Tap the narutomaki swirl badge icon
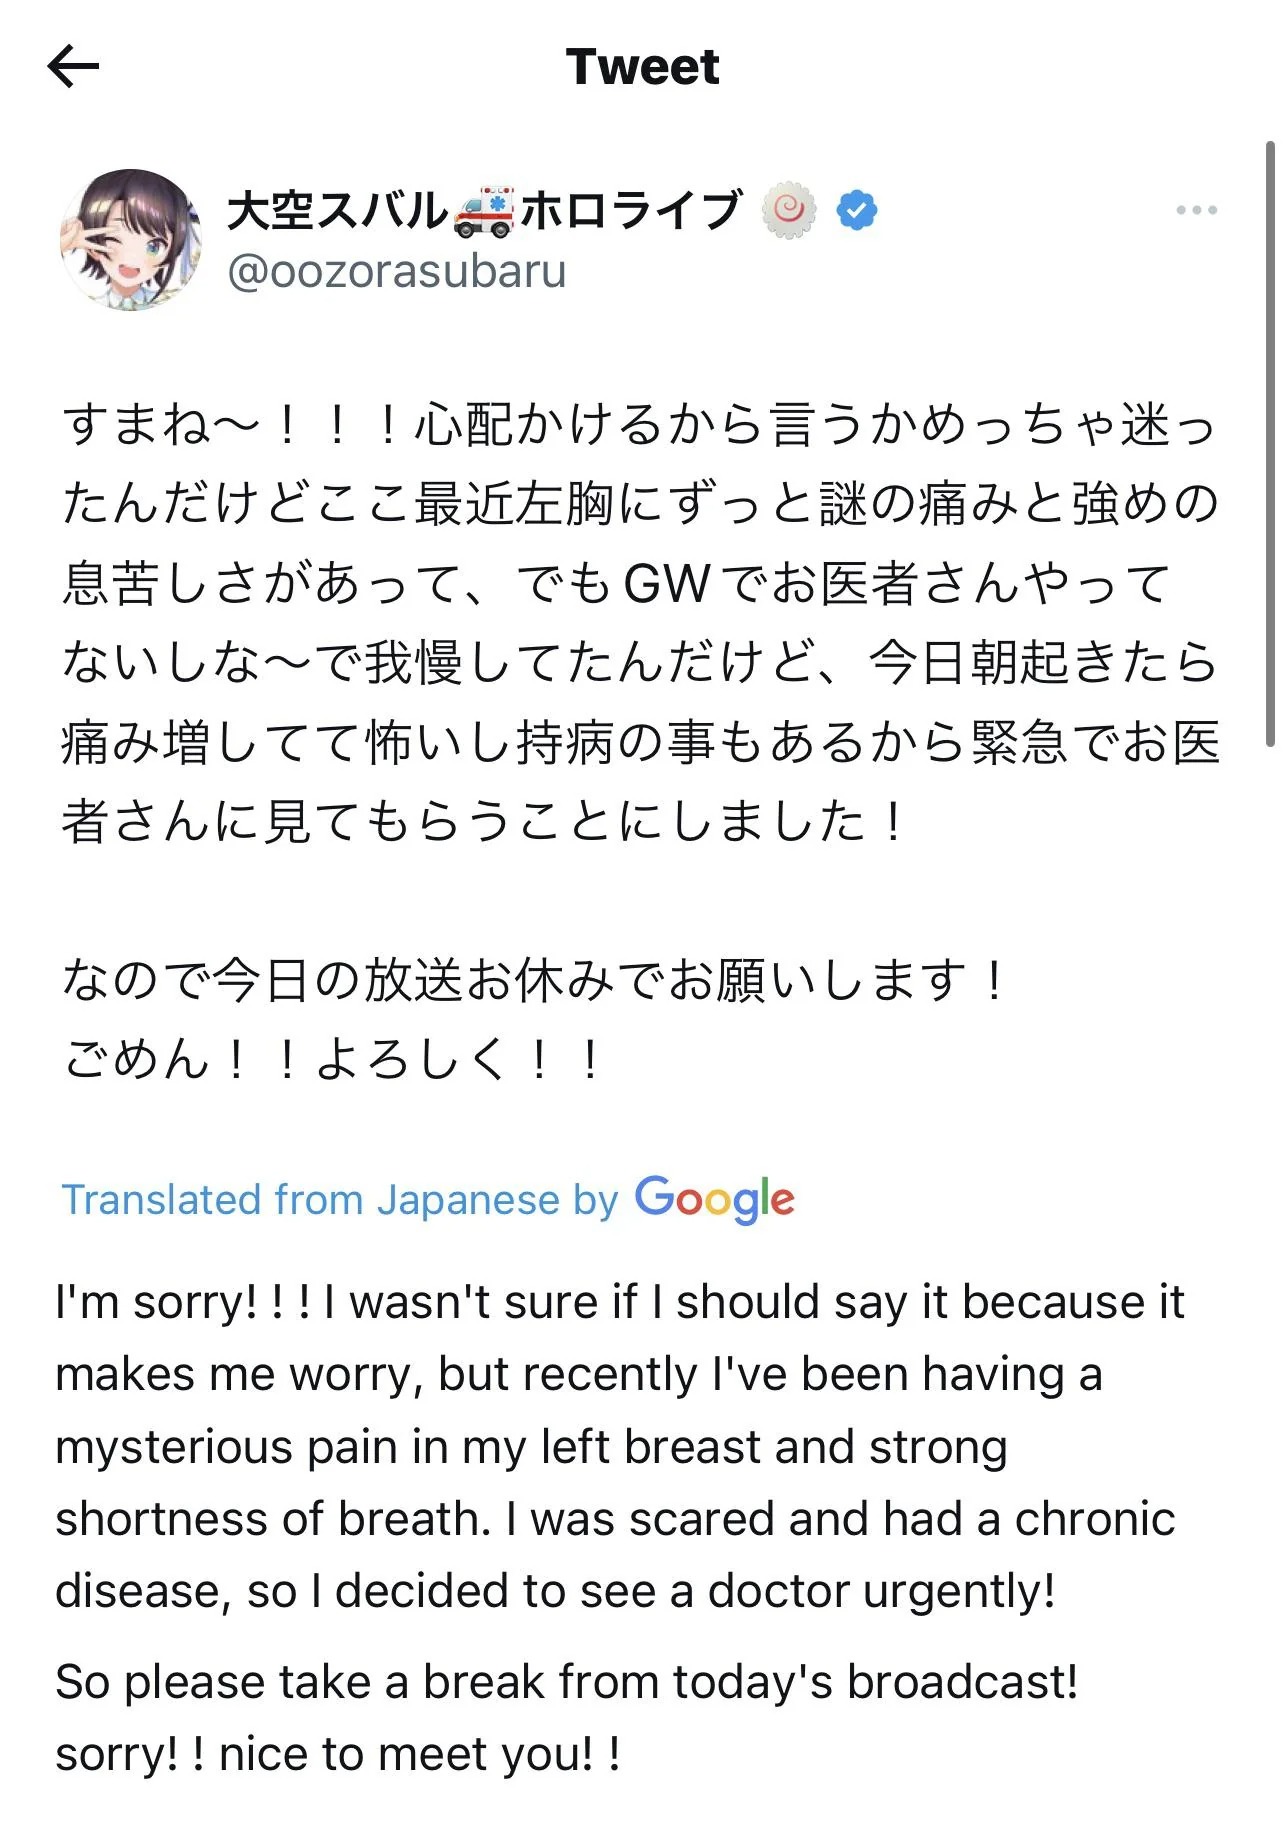The width and height of the screenshot is (1284, 1845). coord(789,210)
